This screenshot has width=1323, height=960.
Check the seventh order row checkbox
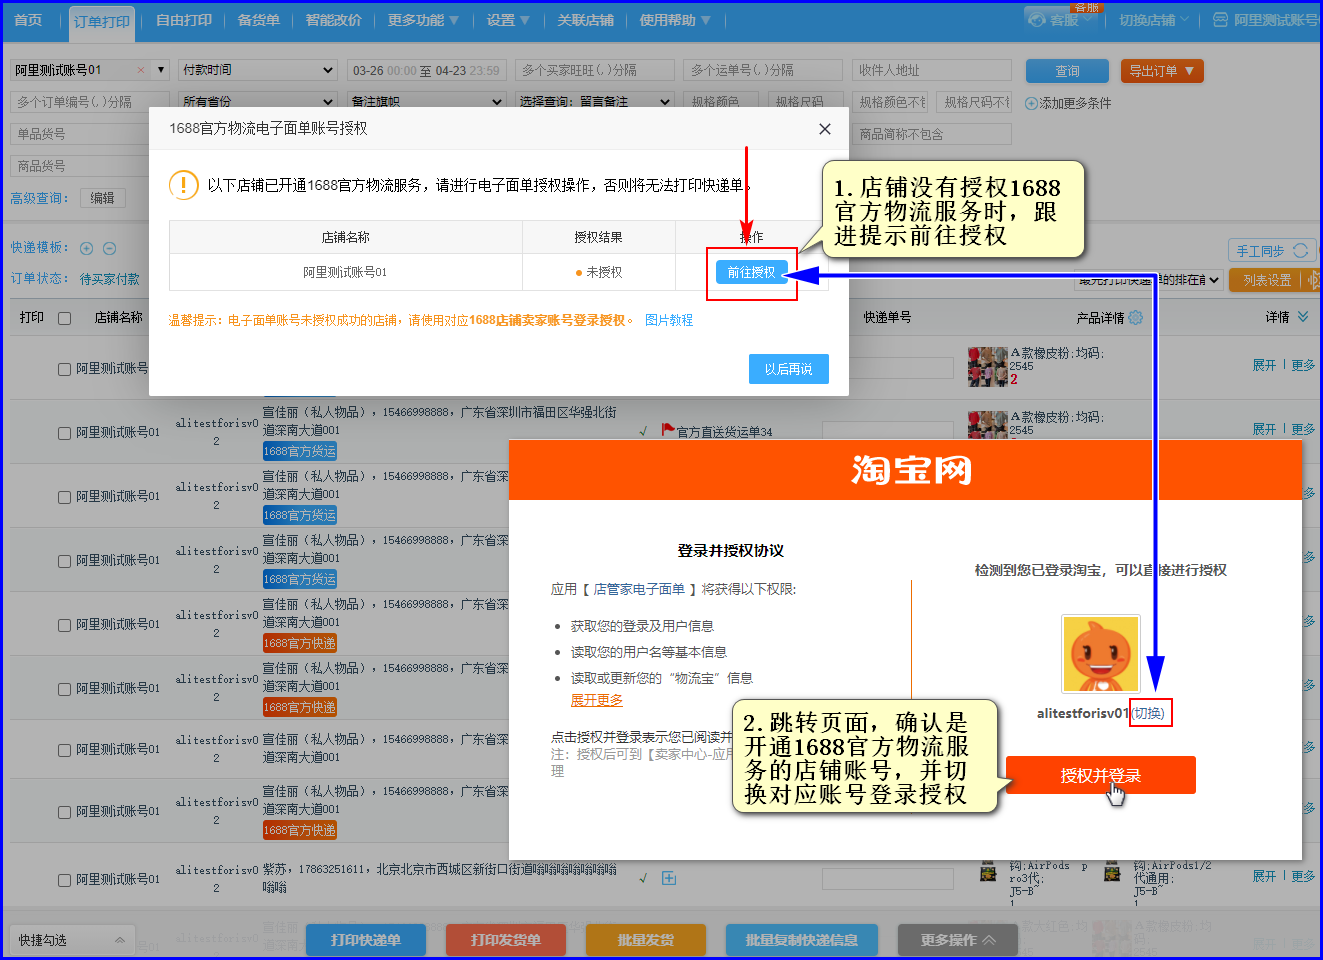coord(64,750)
